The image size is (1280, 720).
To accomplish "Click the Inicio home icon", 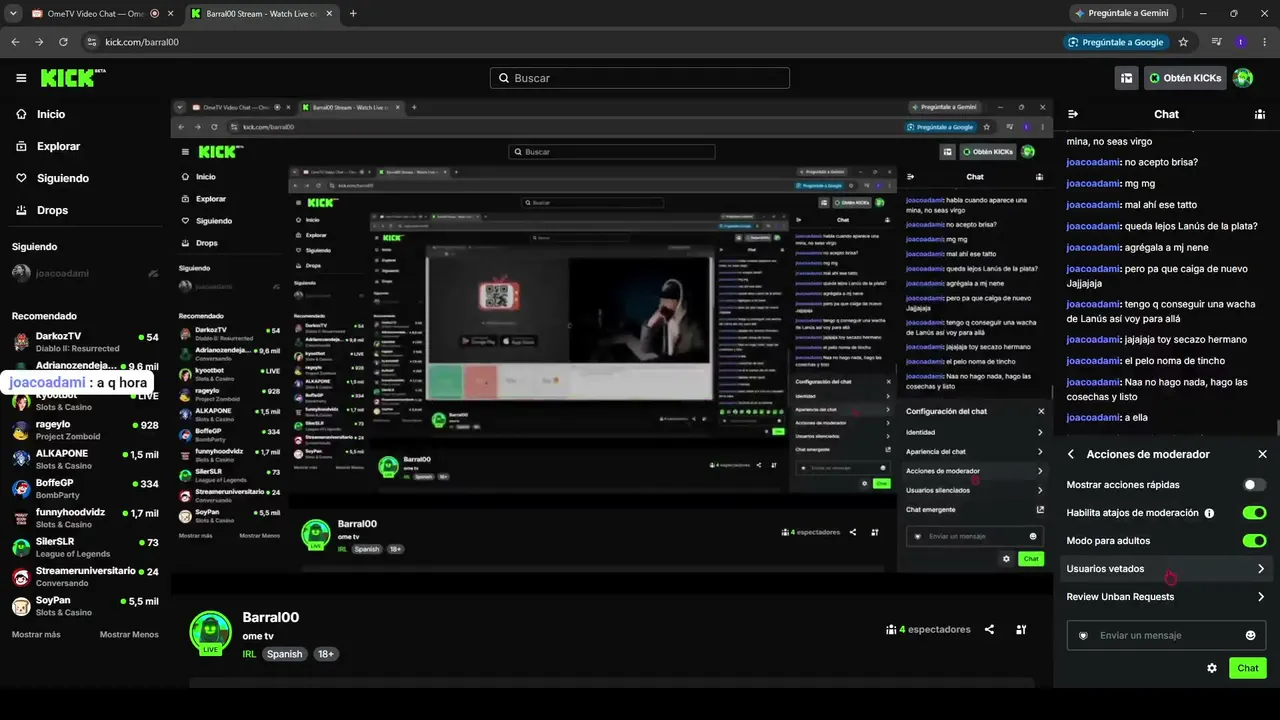I will tap(21, 114).
